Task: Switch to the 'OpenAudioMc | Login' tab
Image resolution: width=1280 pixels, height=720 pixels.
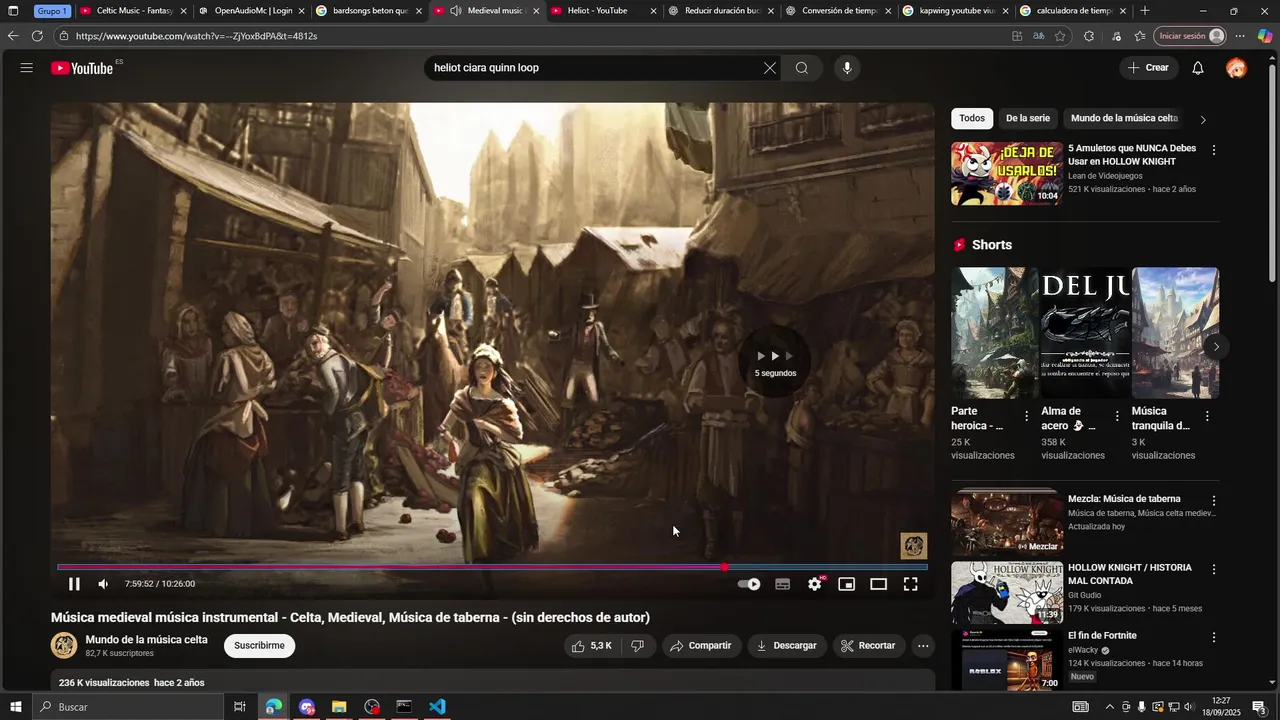Action: [x=251, y=11]
